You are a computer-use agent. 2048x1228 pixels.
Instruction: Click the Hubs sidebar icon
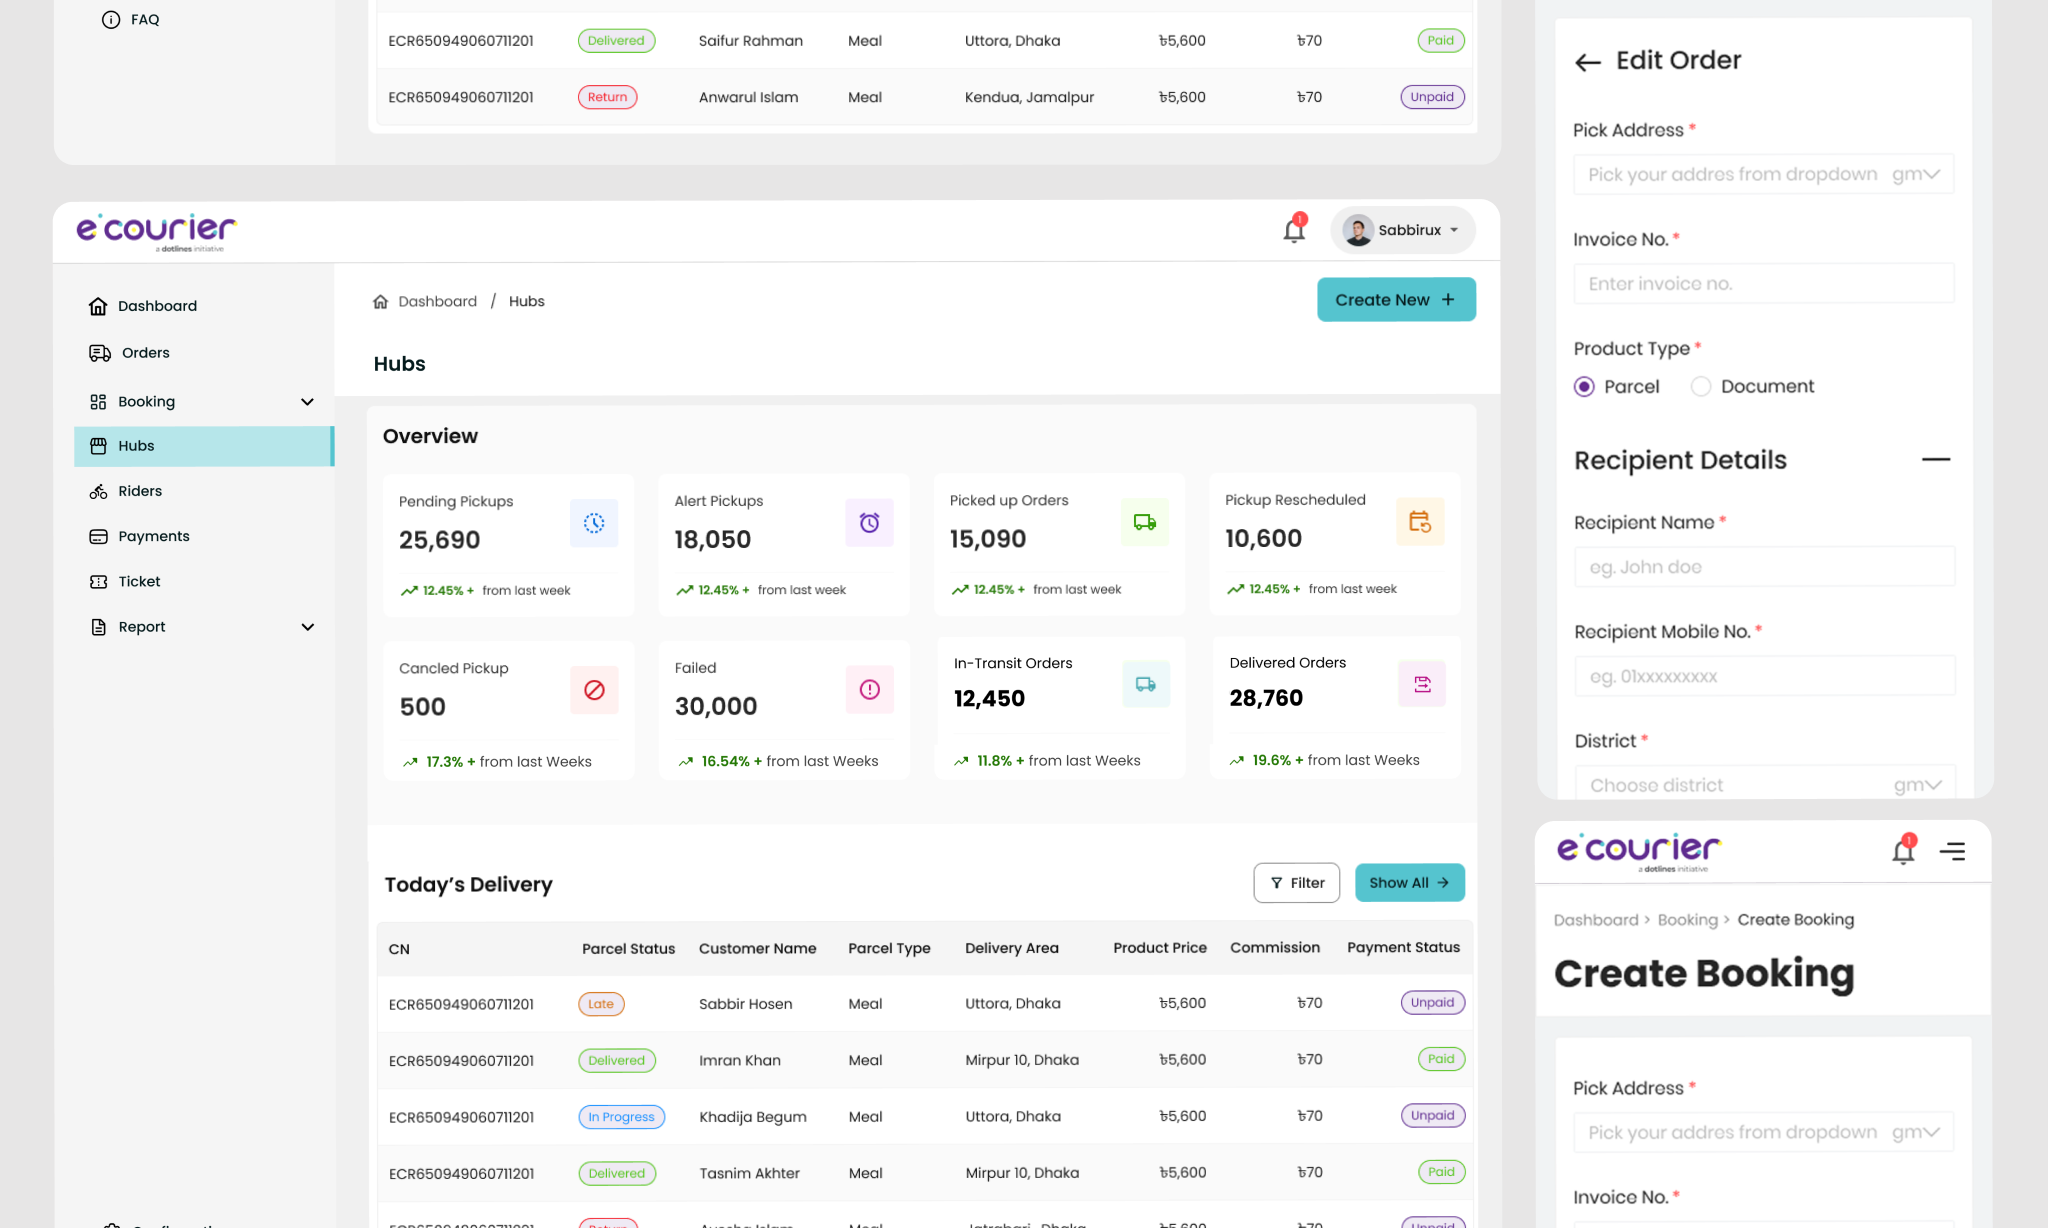tap(99, 446)
